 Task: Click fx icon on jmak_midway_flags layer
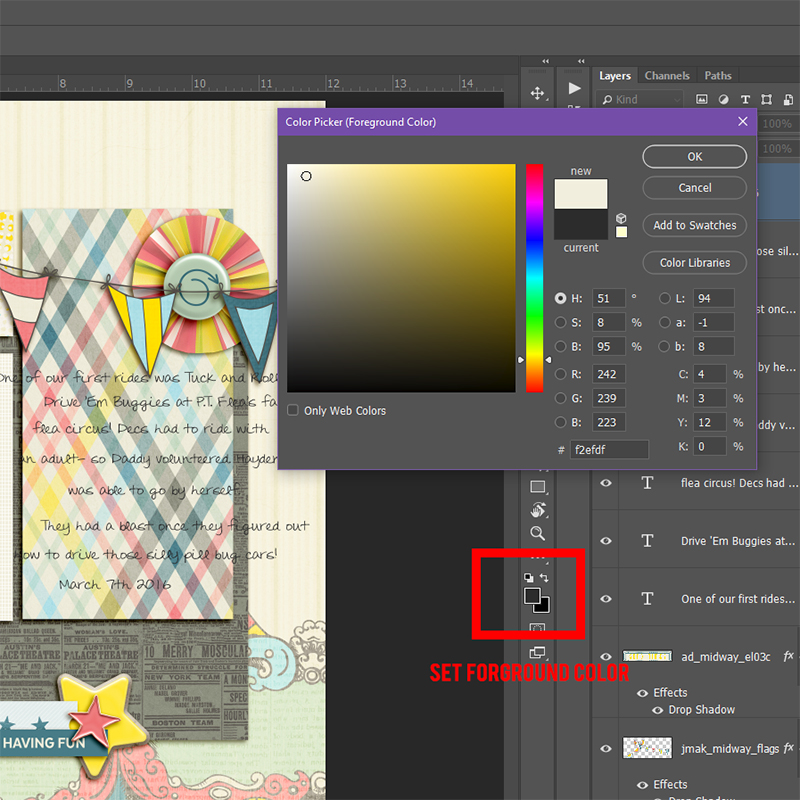coord(788,748)
